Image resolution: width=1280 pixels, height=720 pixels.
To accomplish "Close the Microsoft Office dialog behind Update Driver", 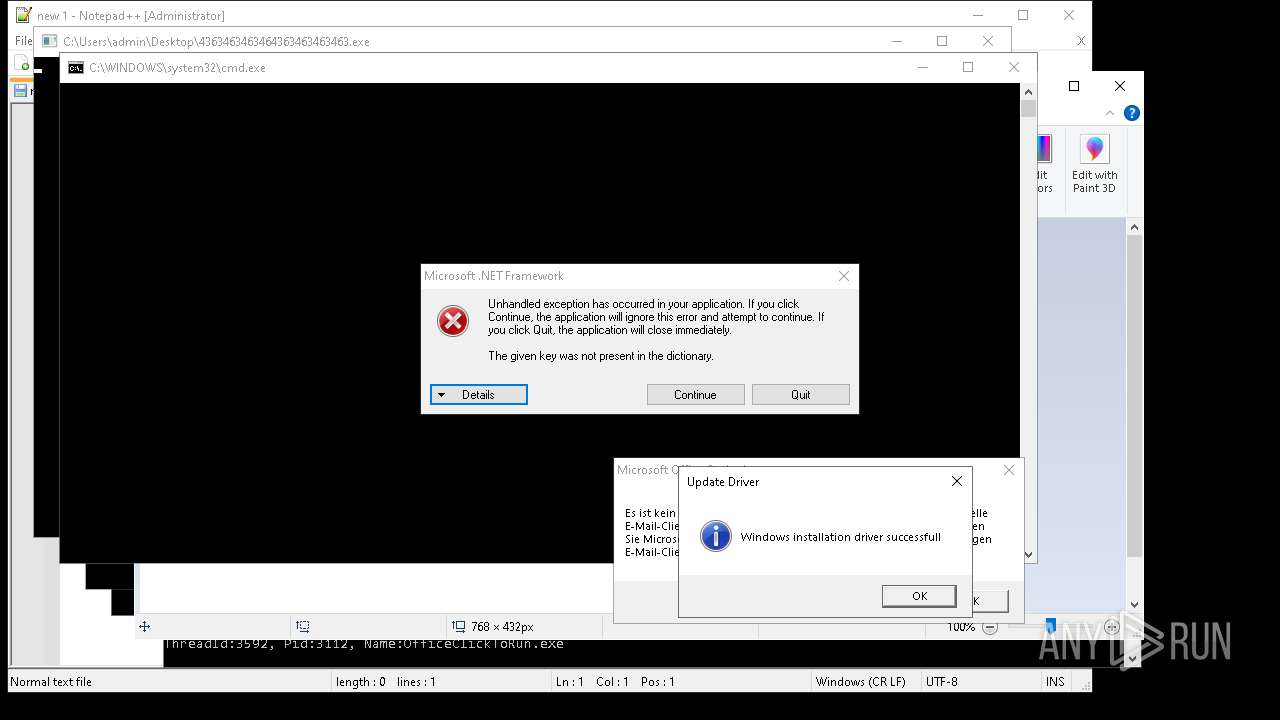I will (1009, 470).
